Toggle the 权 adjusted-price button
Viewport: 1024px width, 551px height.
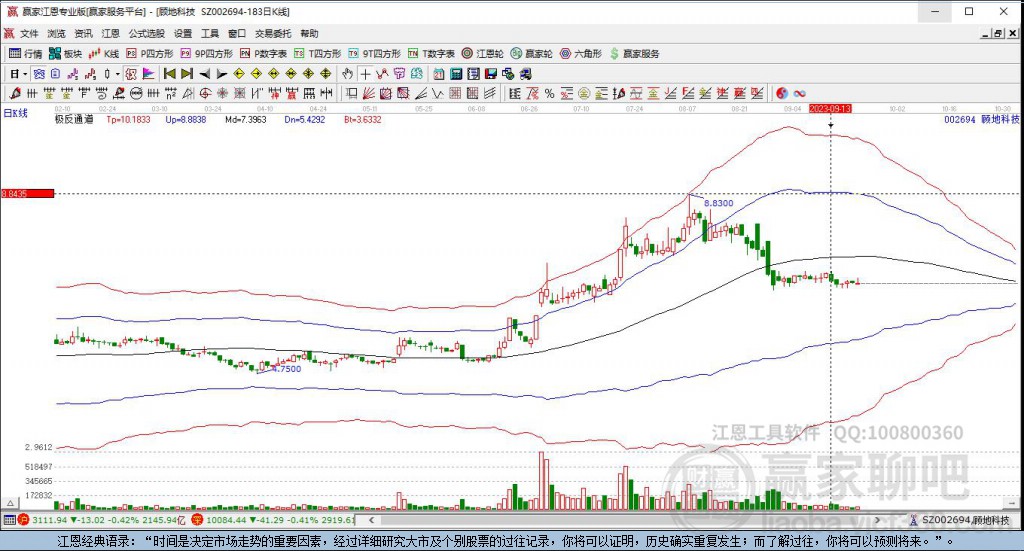131,74
